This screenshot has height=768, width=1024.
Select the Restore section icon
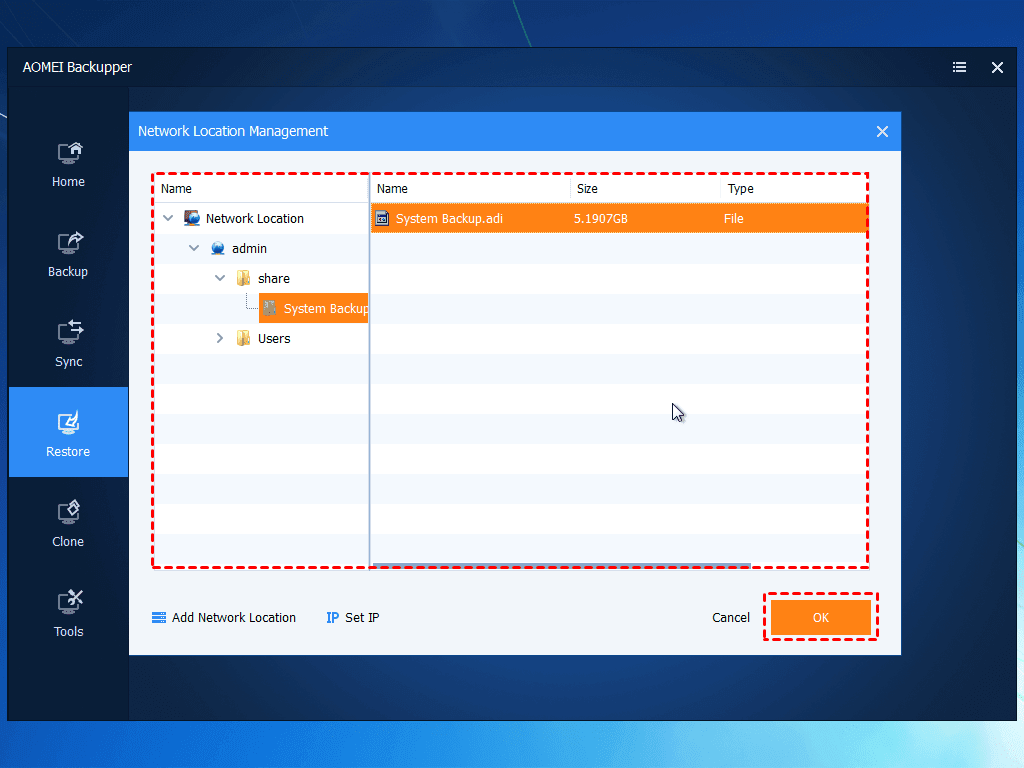(x=69, y=423)
